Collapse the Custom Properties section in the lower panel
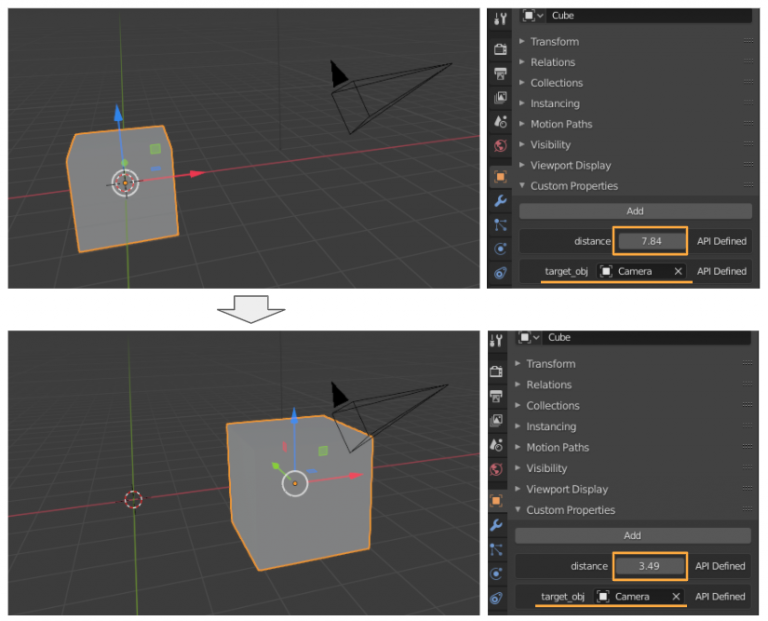768x621 pixels. [571, 510]
